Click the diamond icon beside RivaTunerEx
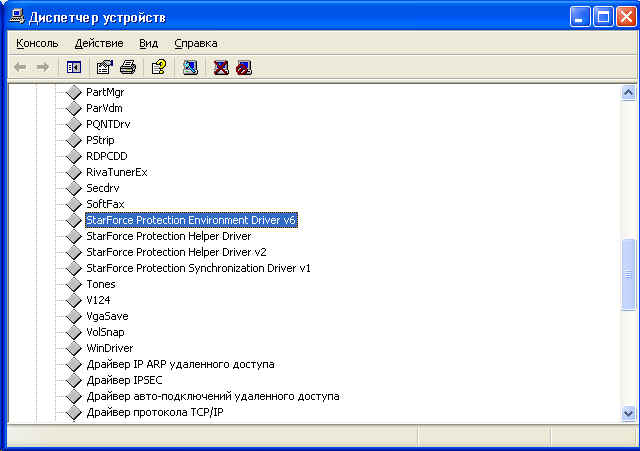Screen dimensions: 640x451 pos(74,172)
